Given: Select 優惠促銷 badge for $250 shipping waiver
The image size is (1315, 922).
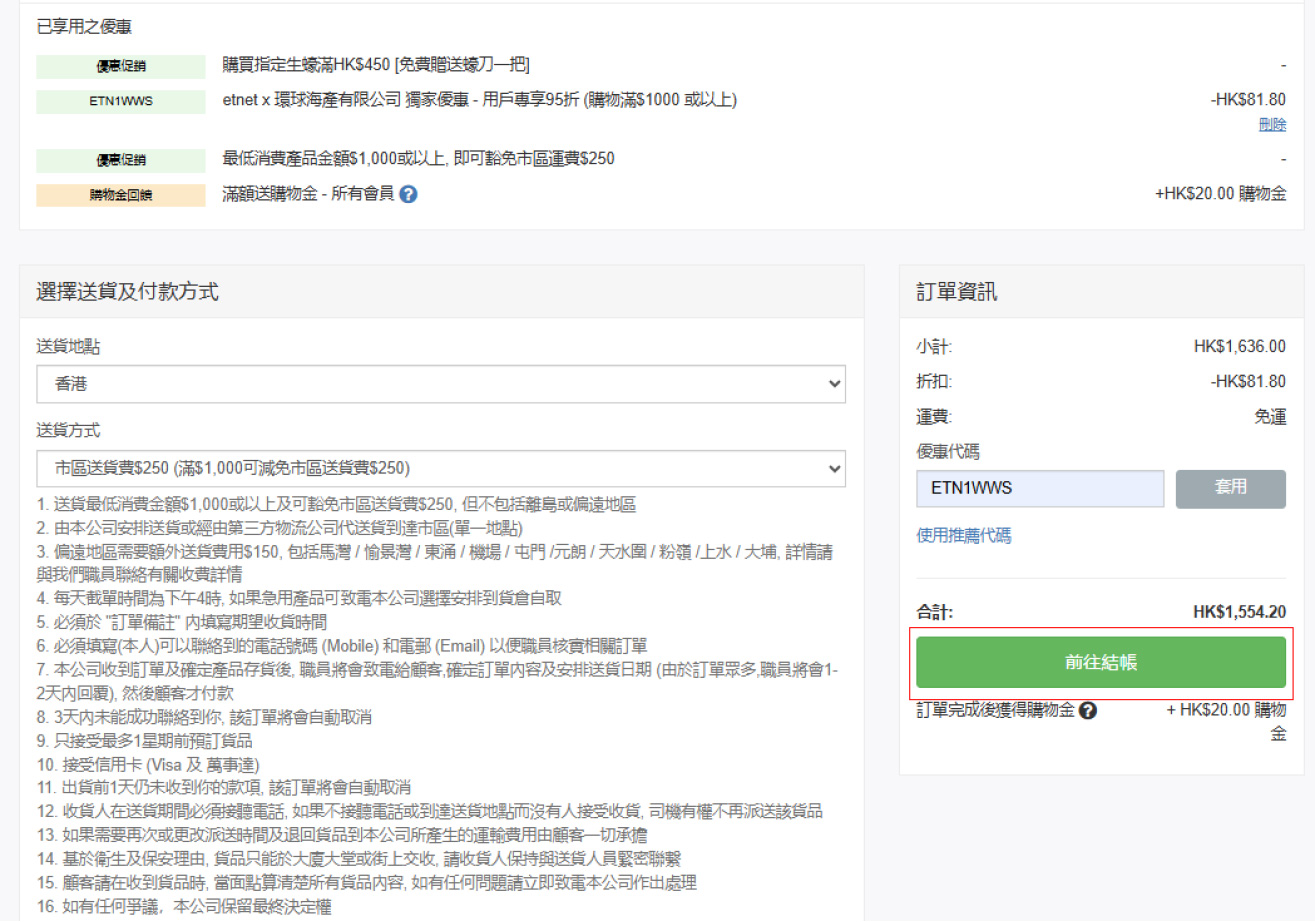Looking at the screenshot, I should pos(121,160).
